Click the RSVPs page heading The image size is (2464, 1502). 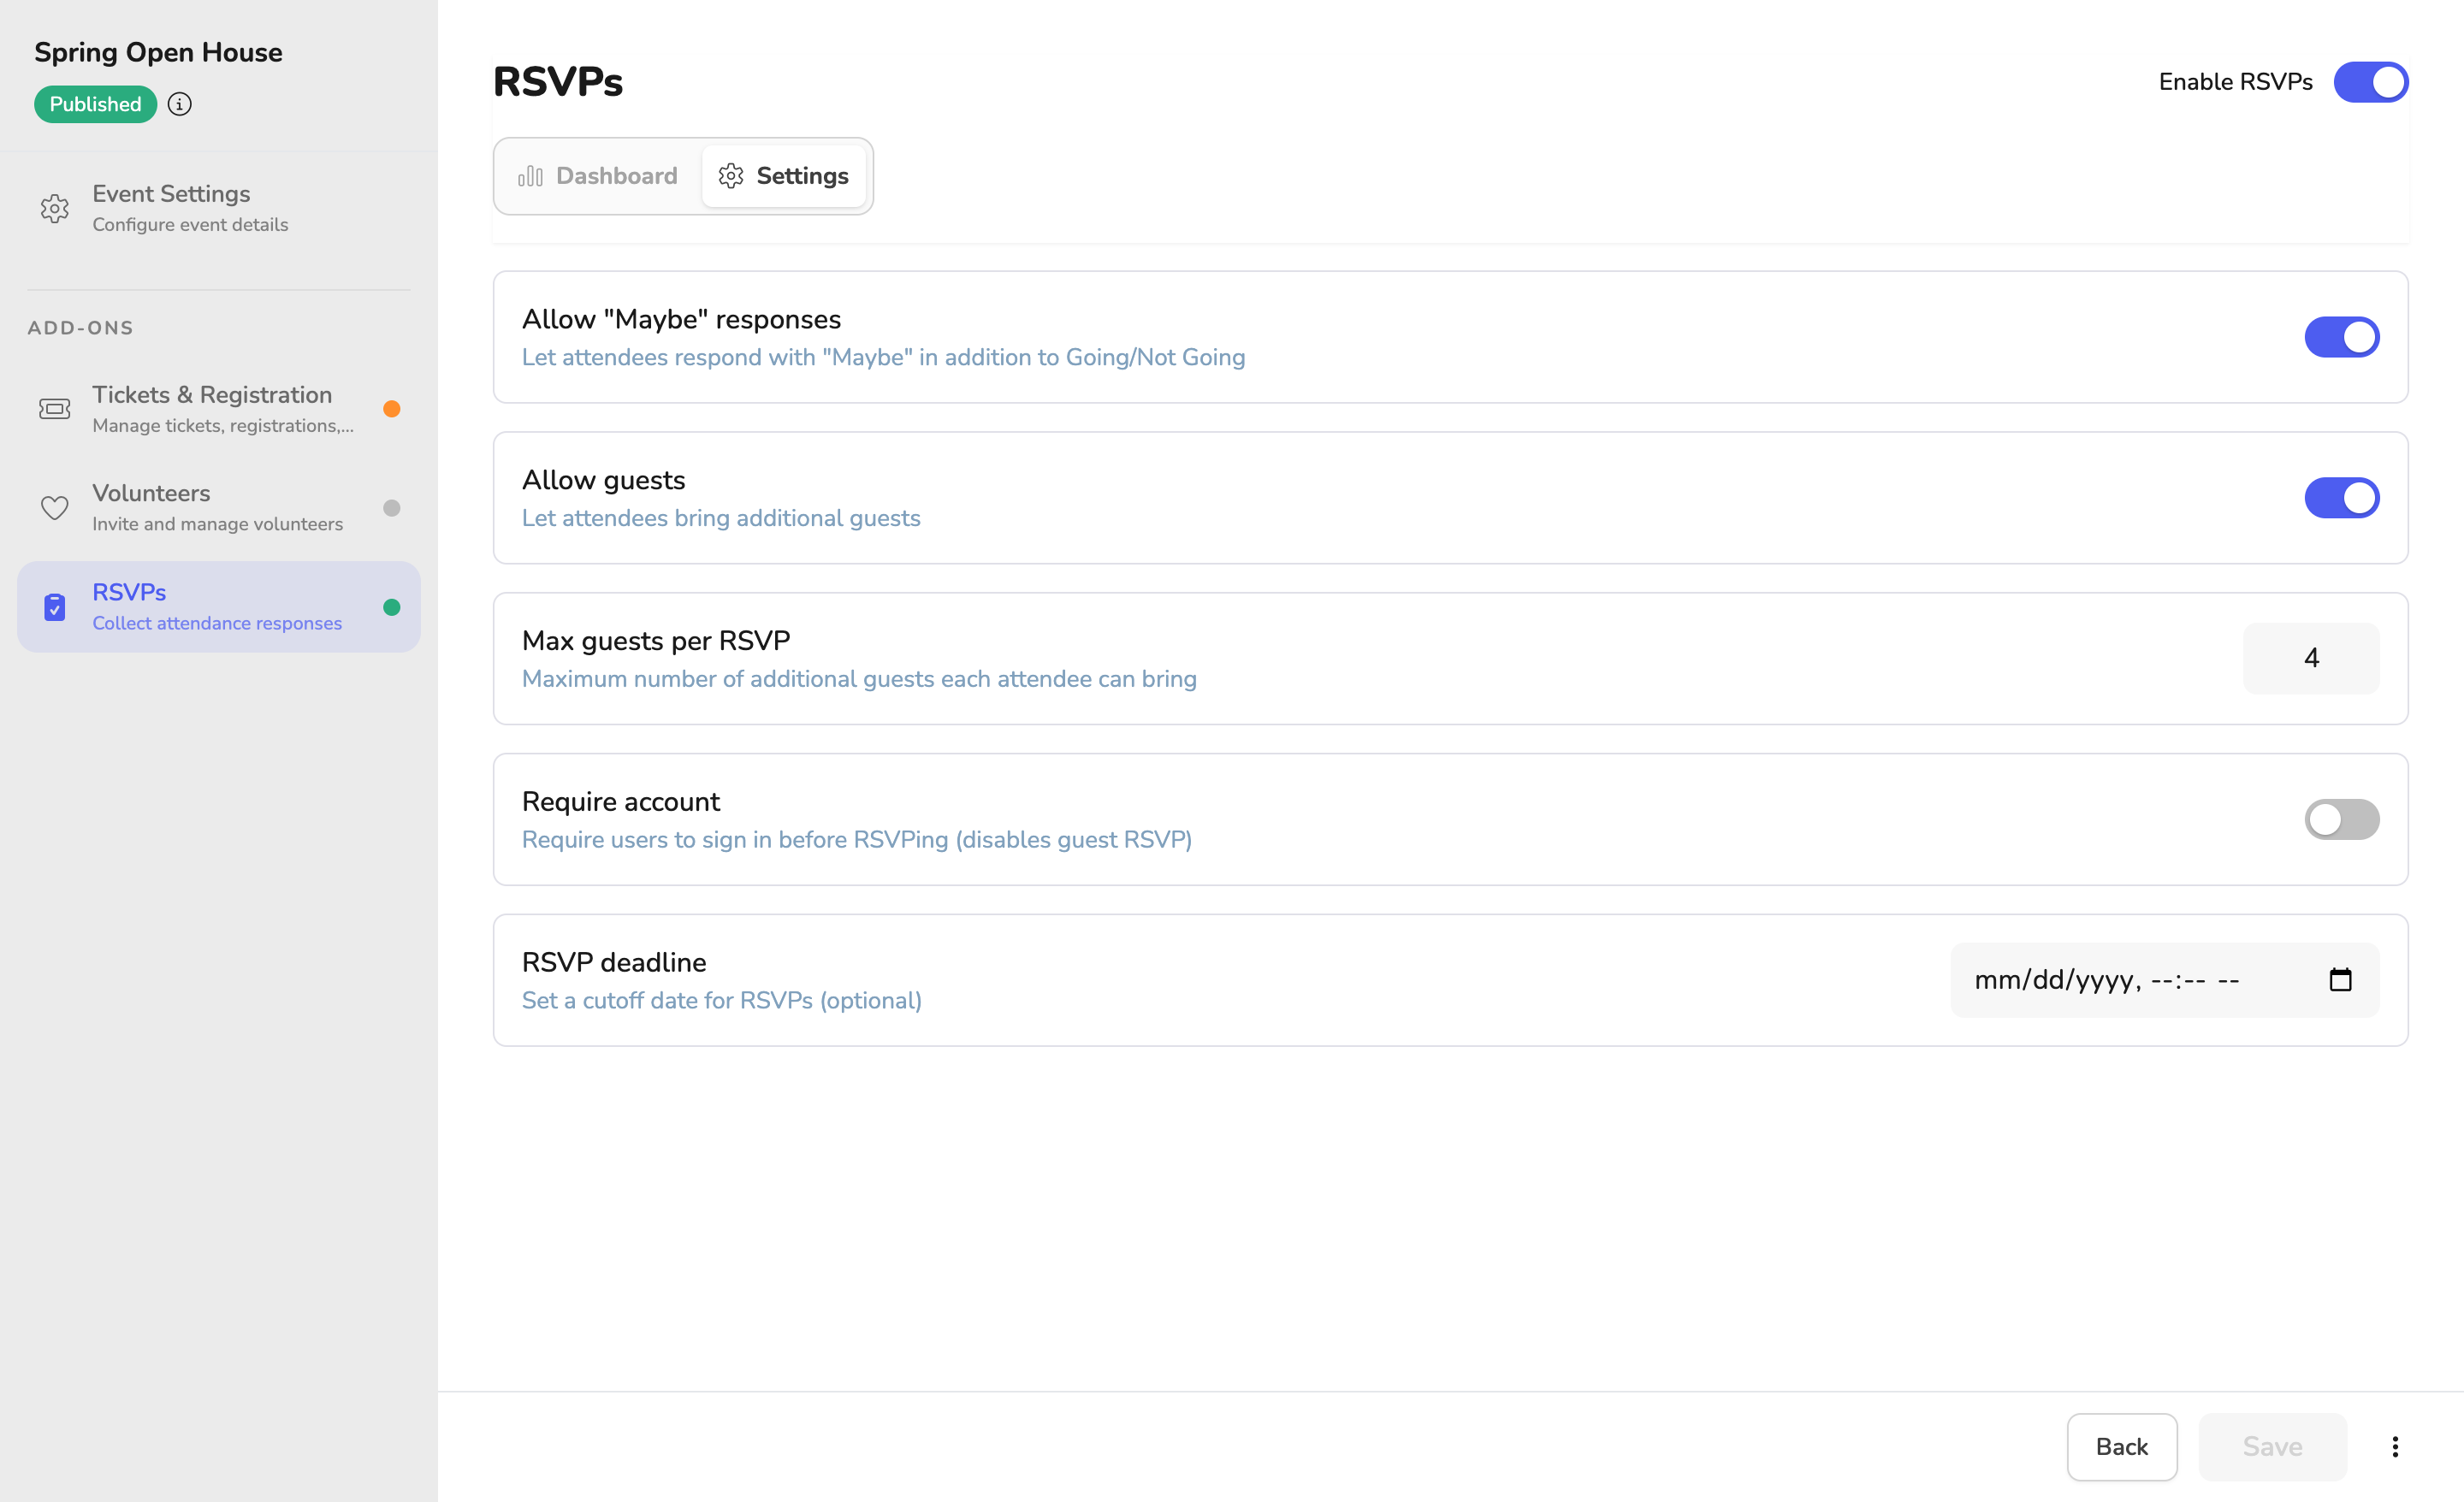click(558, 81)
